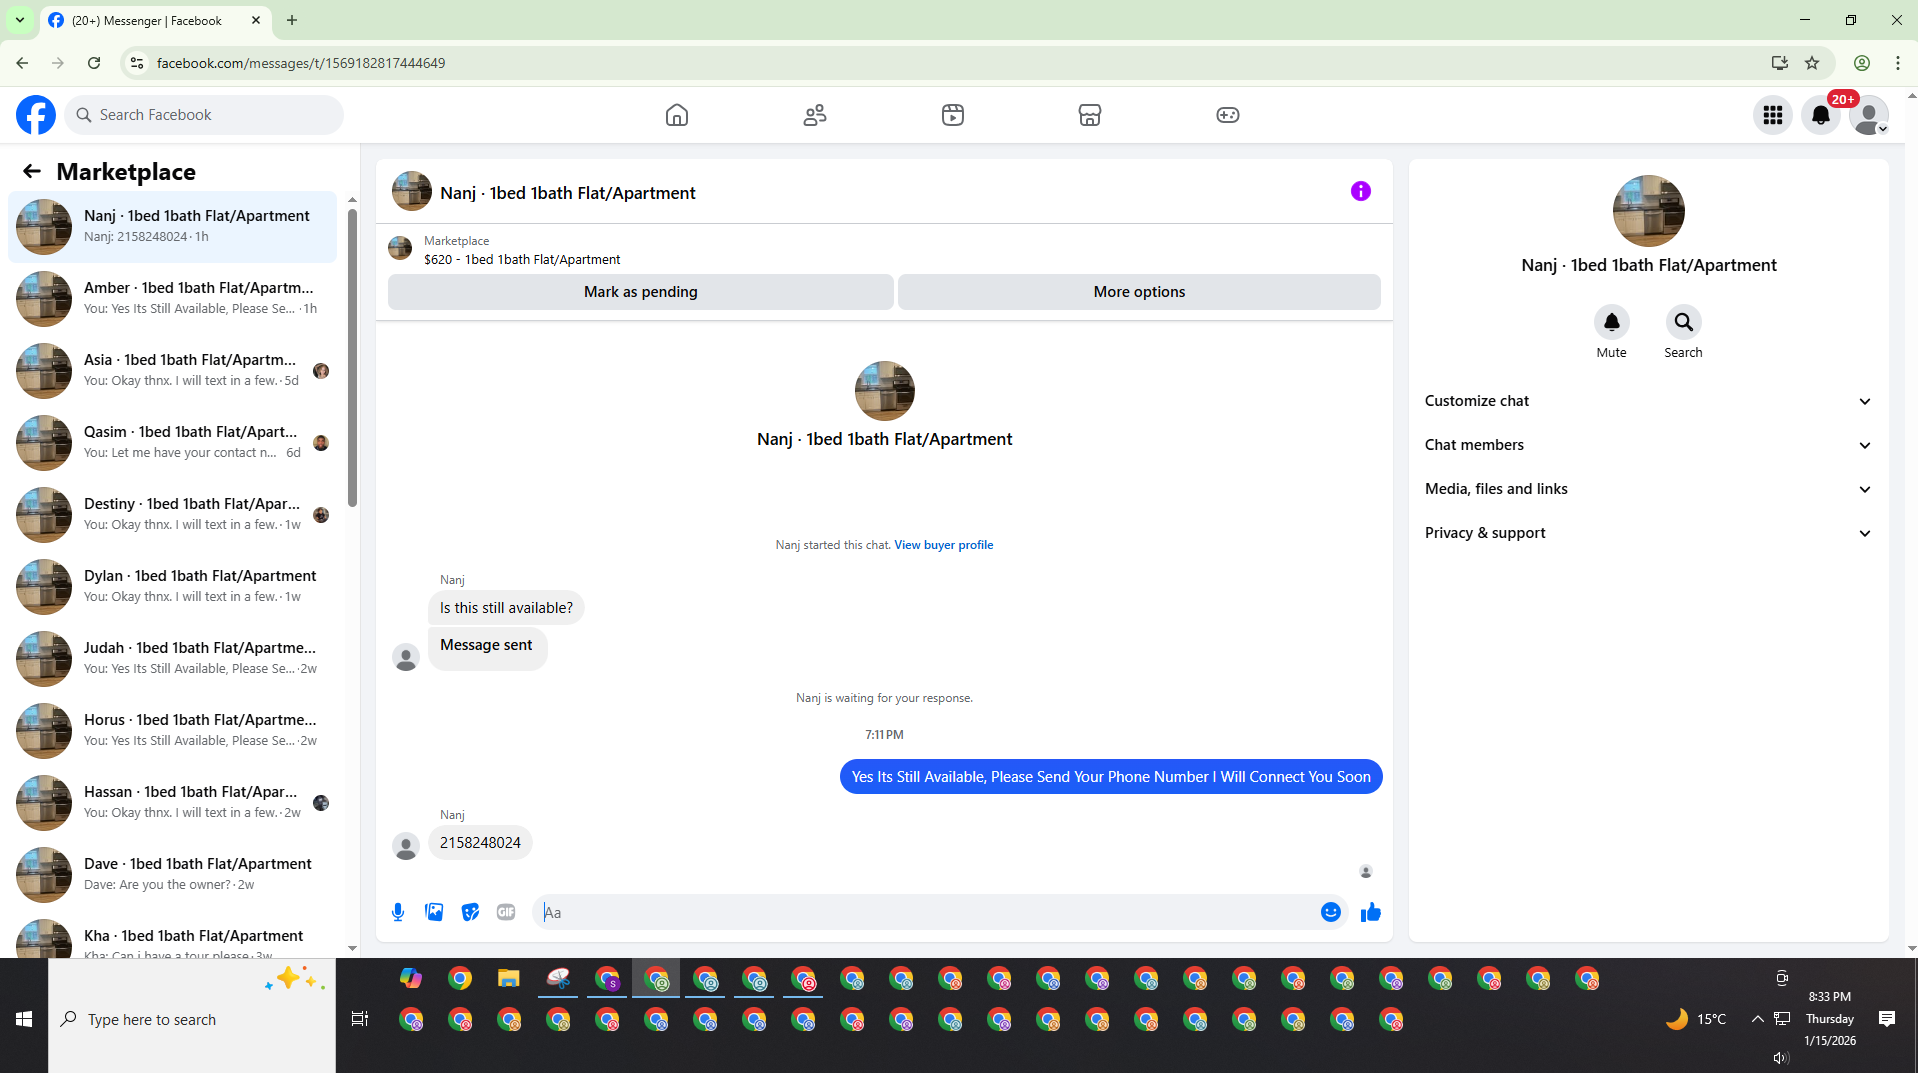Open the Qasim conversation in the list
Screen dimensions: 1918x1073
pyautogui.click(x=172, y=442)
